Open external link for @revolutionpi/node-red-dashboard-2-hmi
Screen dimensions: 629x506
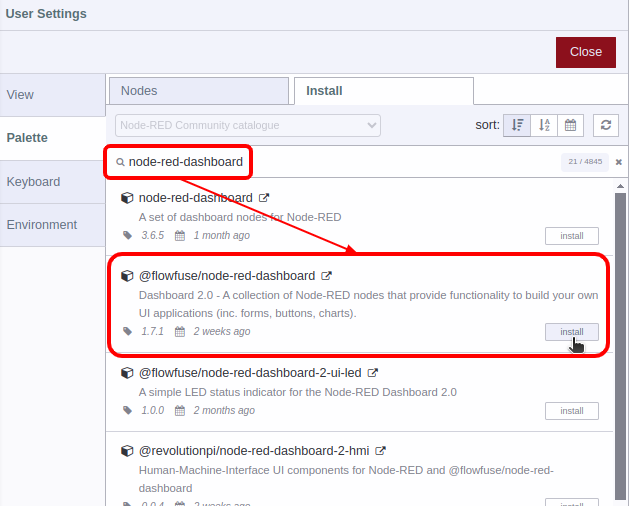380,451
